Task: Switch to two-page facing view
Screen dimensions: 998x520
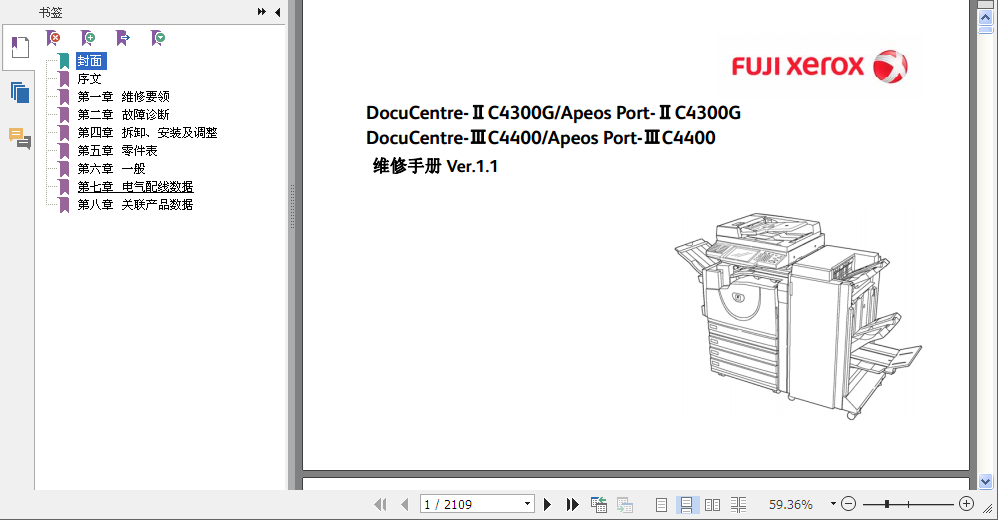Action: point(712,505)
